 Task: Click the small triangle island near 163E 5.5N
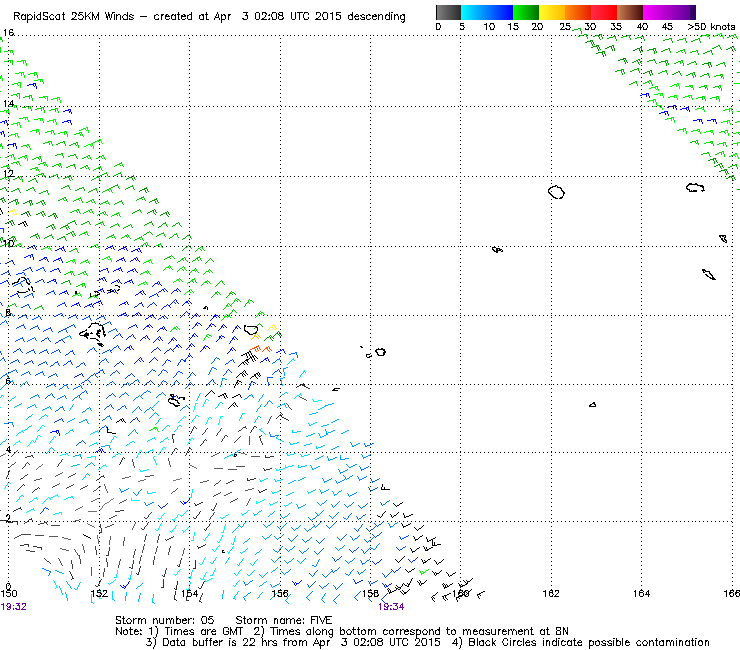pyautogui.click(x=593, y=405)
